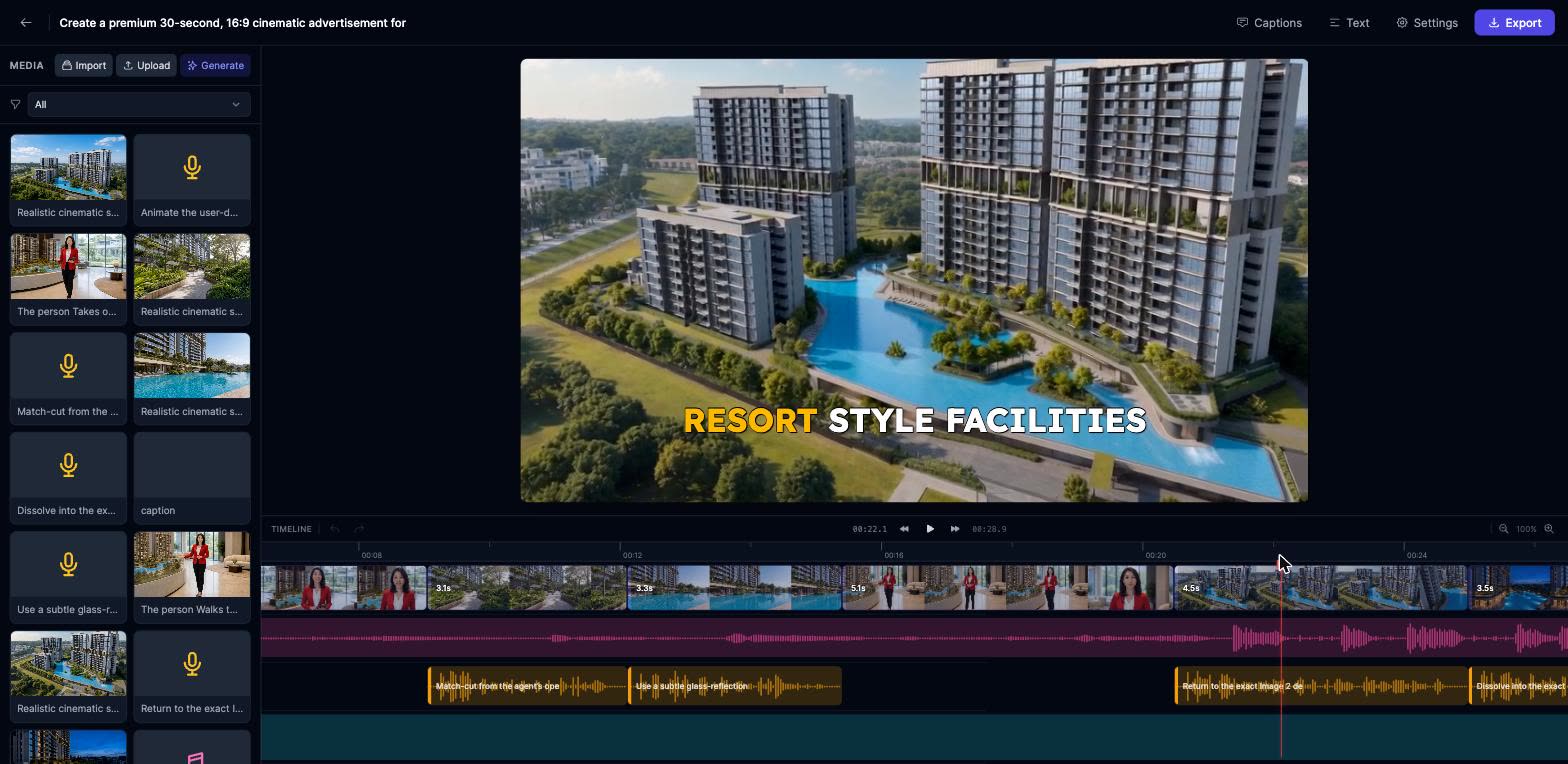Export the video project
This screenshot has height=764, width=1568.
pyautogui.click(x=1514, y=23)
